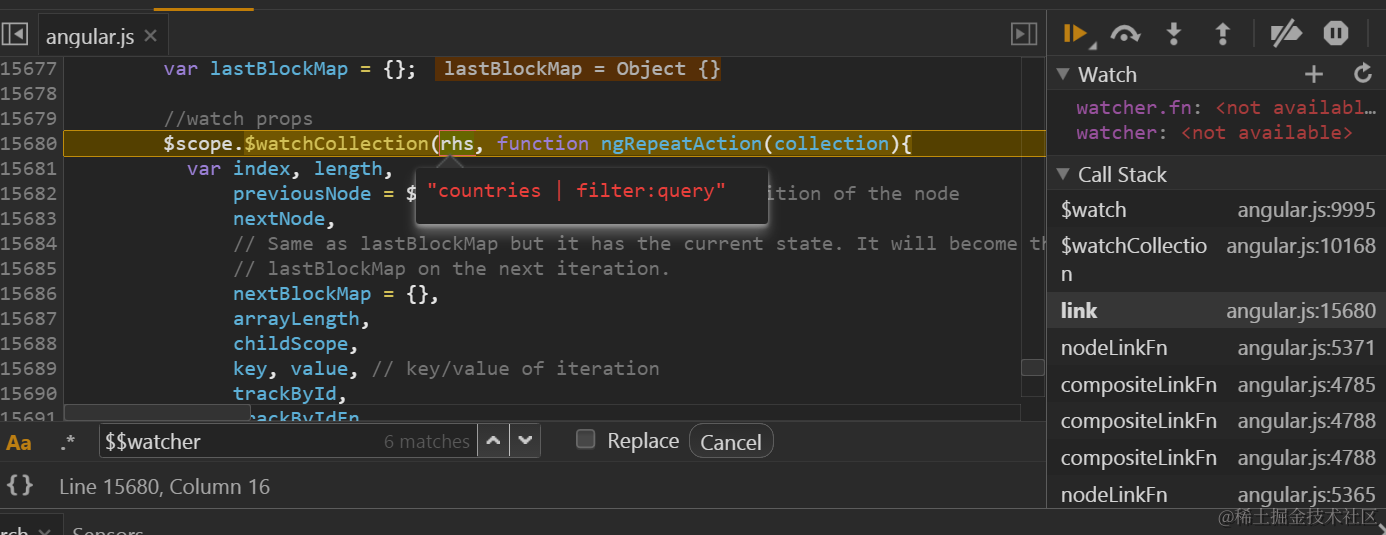Step over next function call
Viewport: 1386px width, 535px height.
[x=1126, y=34]
